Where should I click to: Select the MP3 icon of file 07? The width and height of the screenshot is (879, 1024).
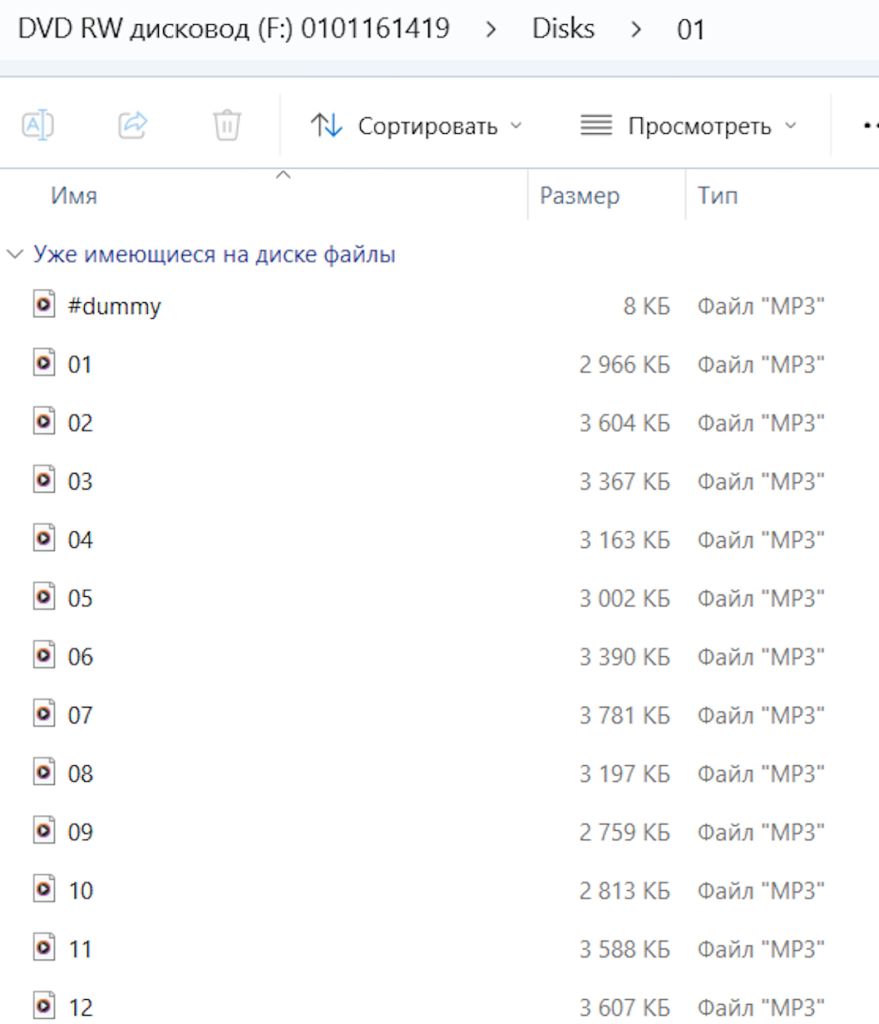point(44,713)
